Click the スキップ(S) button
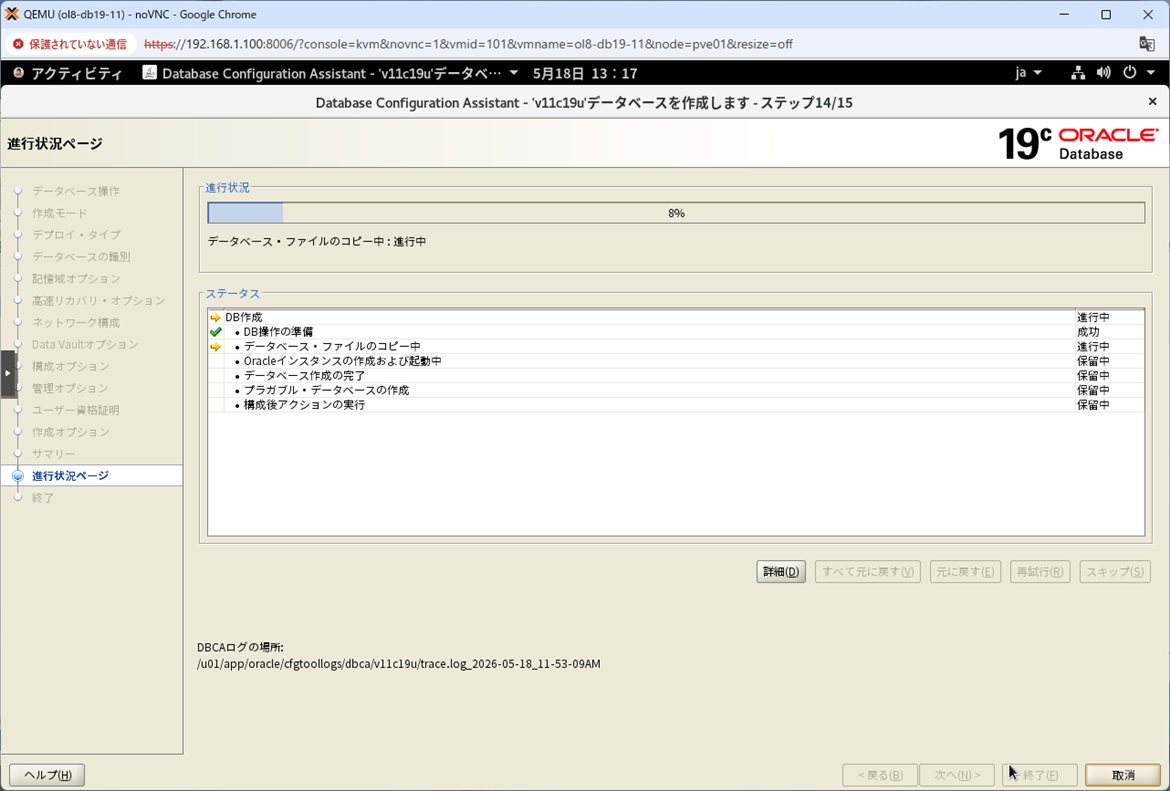This screenshot has height=791, width=1170. (x=1115, y=572)
